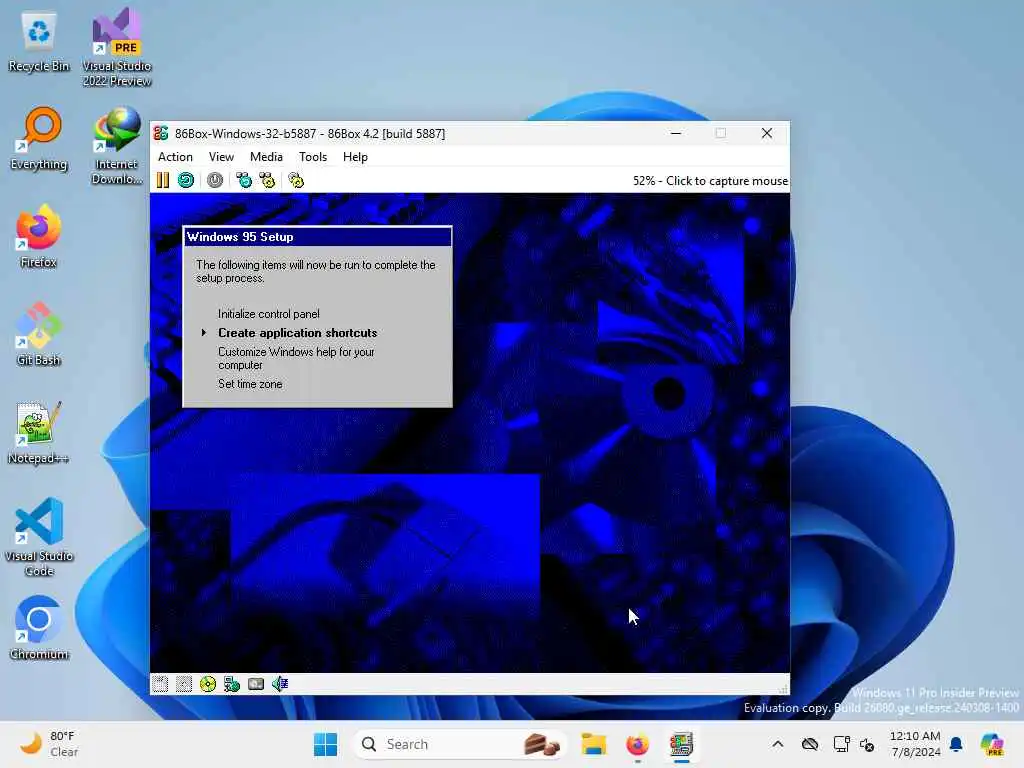Open the Tools menu
Image resolution: width=1024 pixels, height=768 pixels.
tap(313, 157)
